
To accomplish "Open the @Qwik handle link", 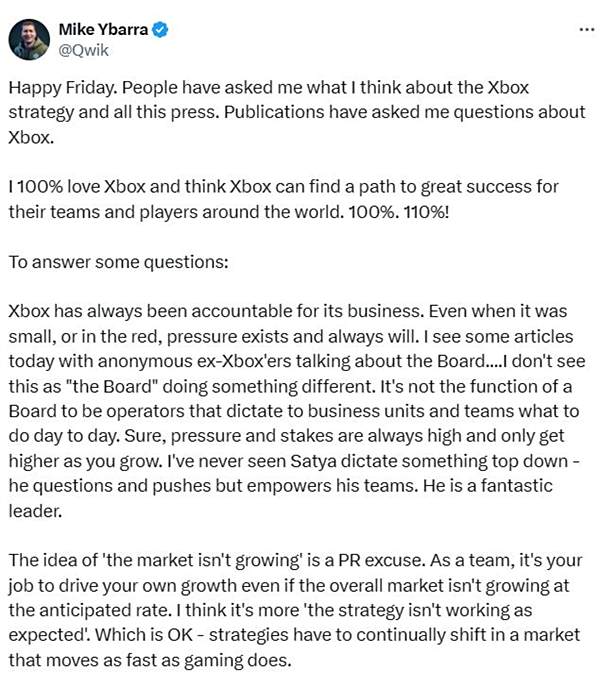I will click(83, 50).
